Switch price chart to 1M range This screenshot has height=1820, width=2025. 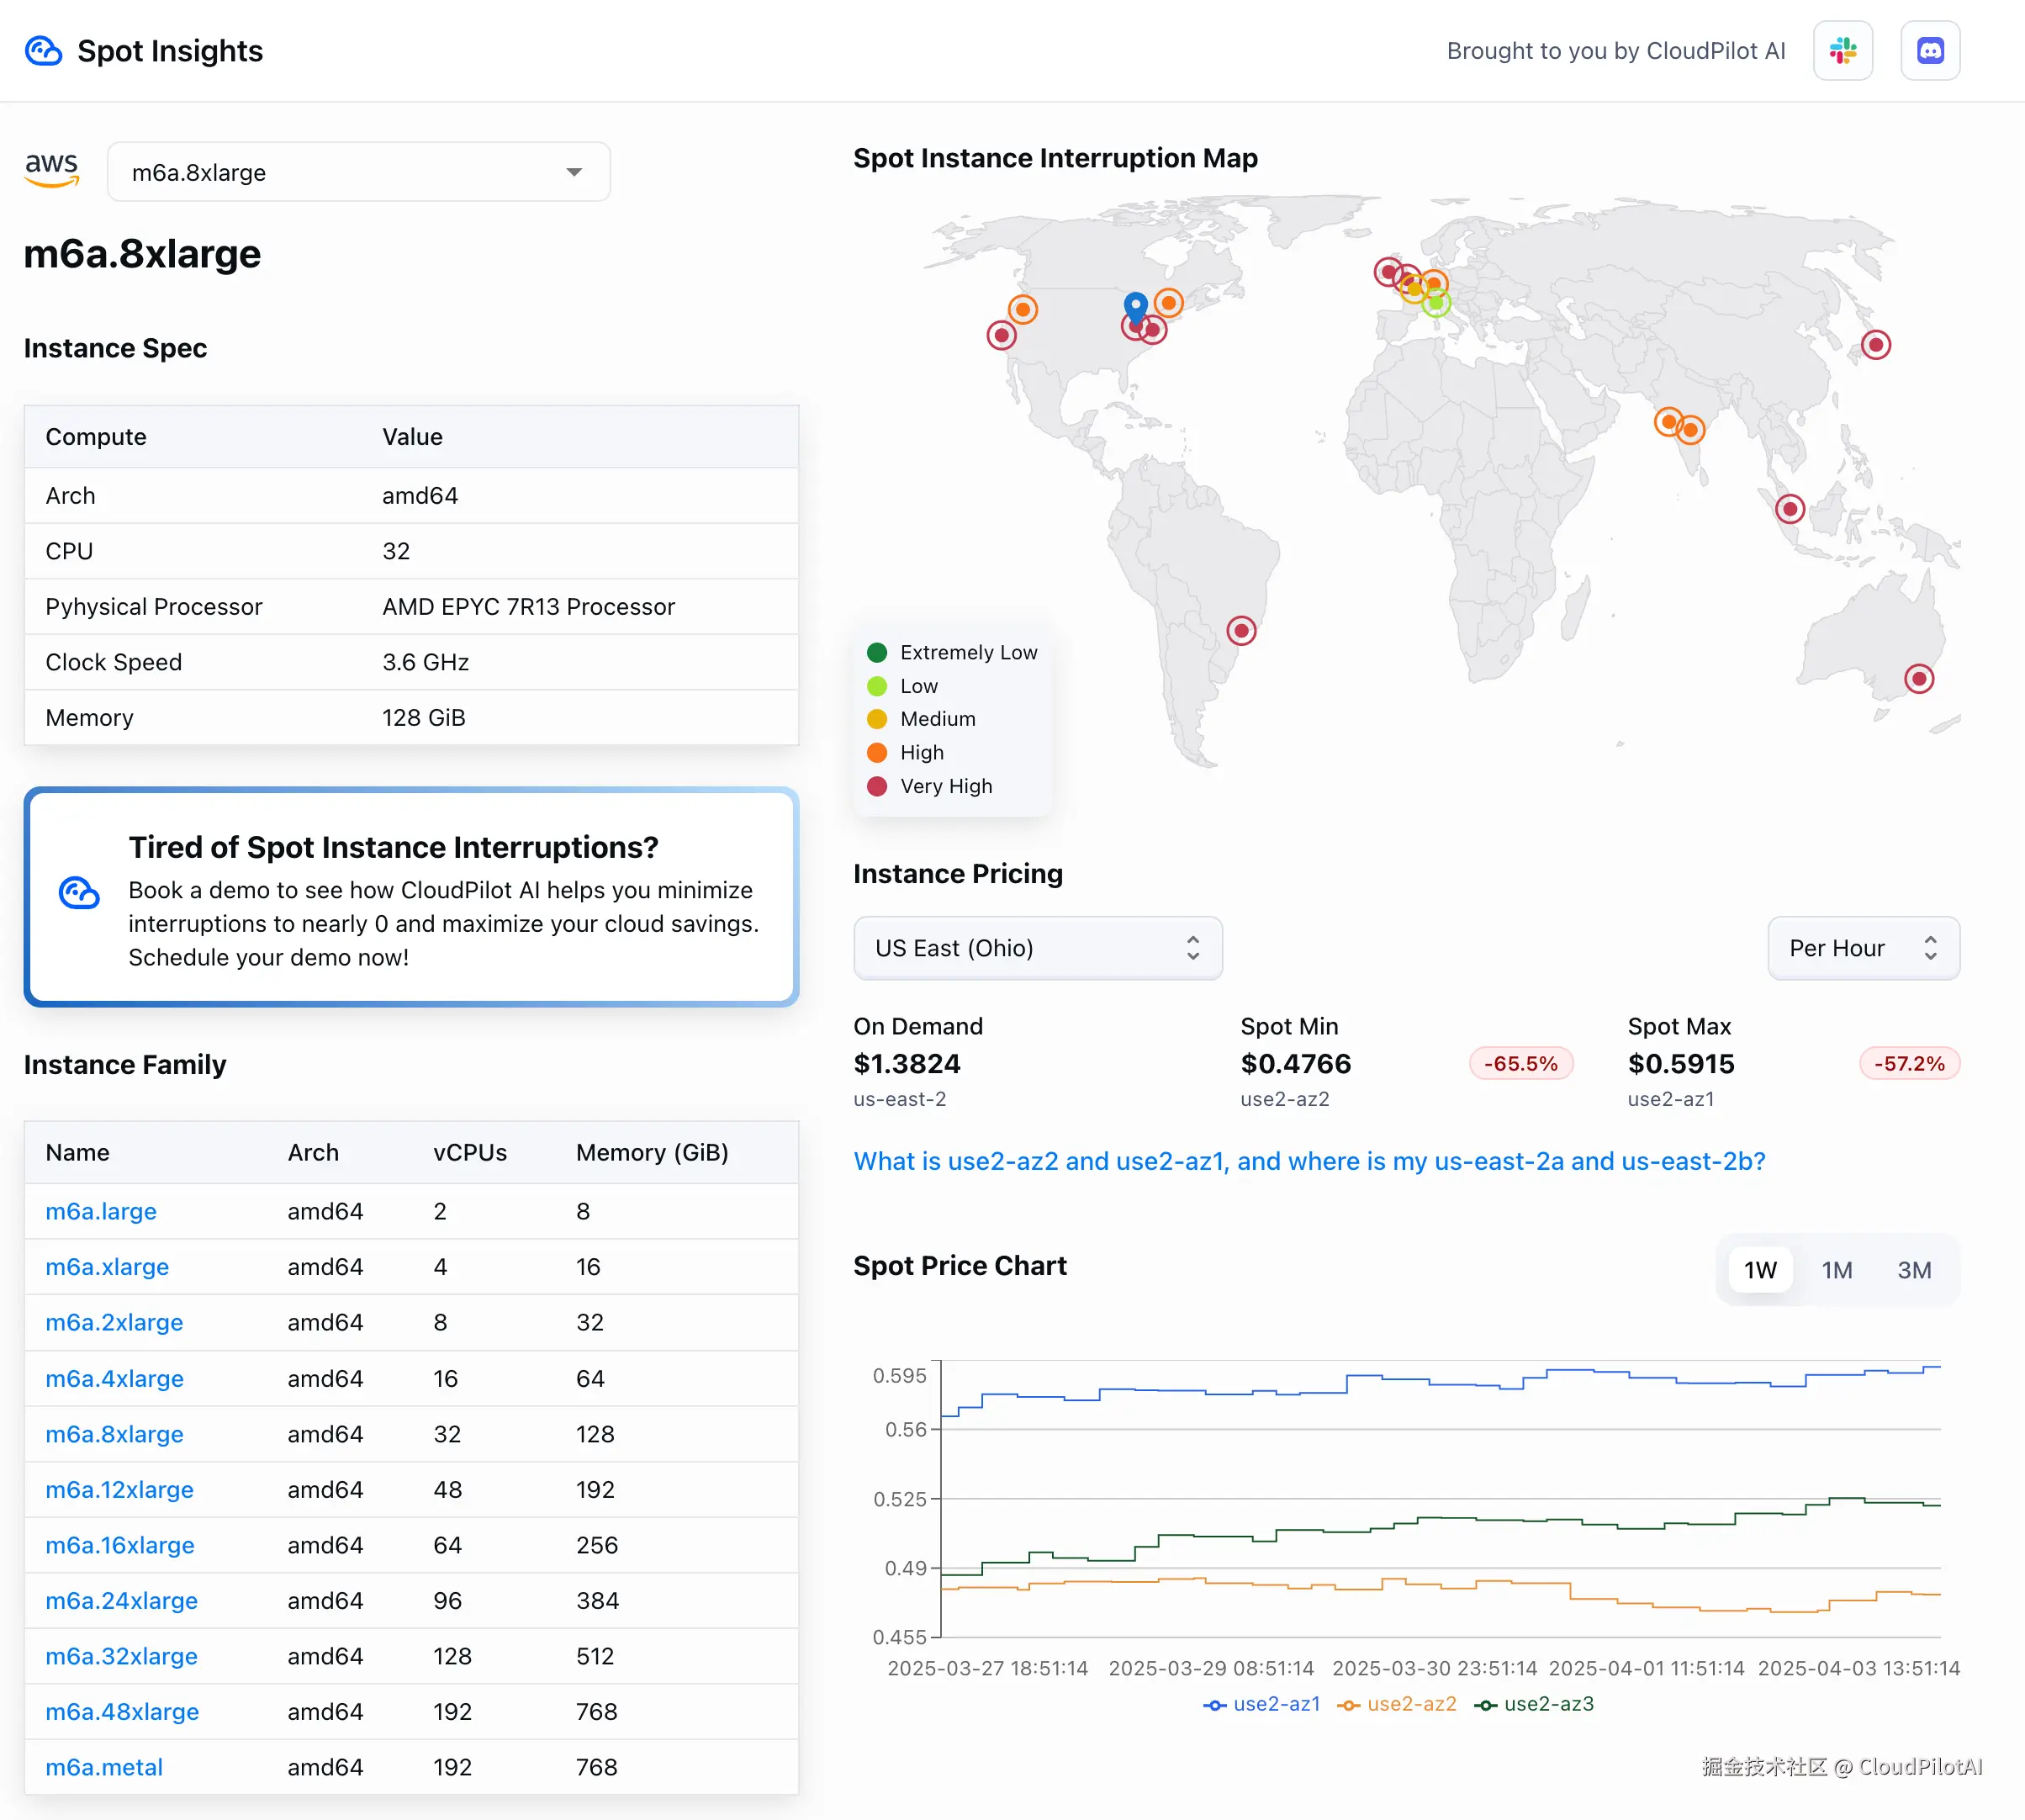pyautogui.click(x=1836, y=1270)
